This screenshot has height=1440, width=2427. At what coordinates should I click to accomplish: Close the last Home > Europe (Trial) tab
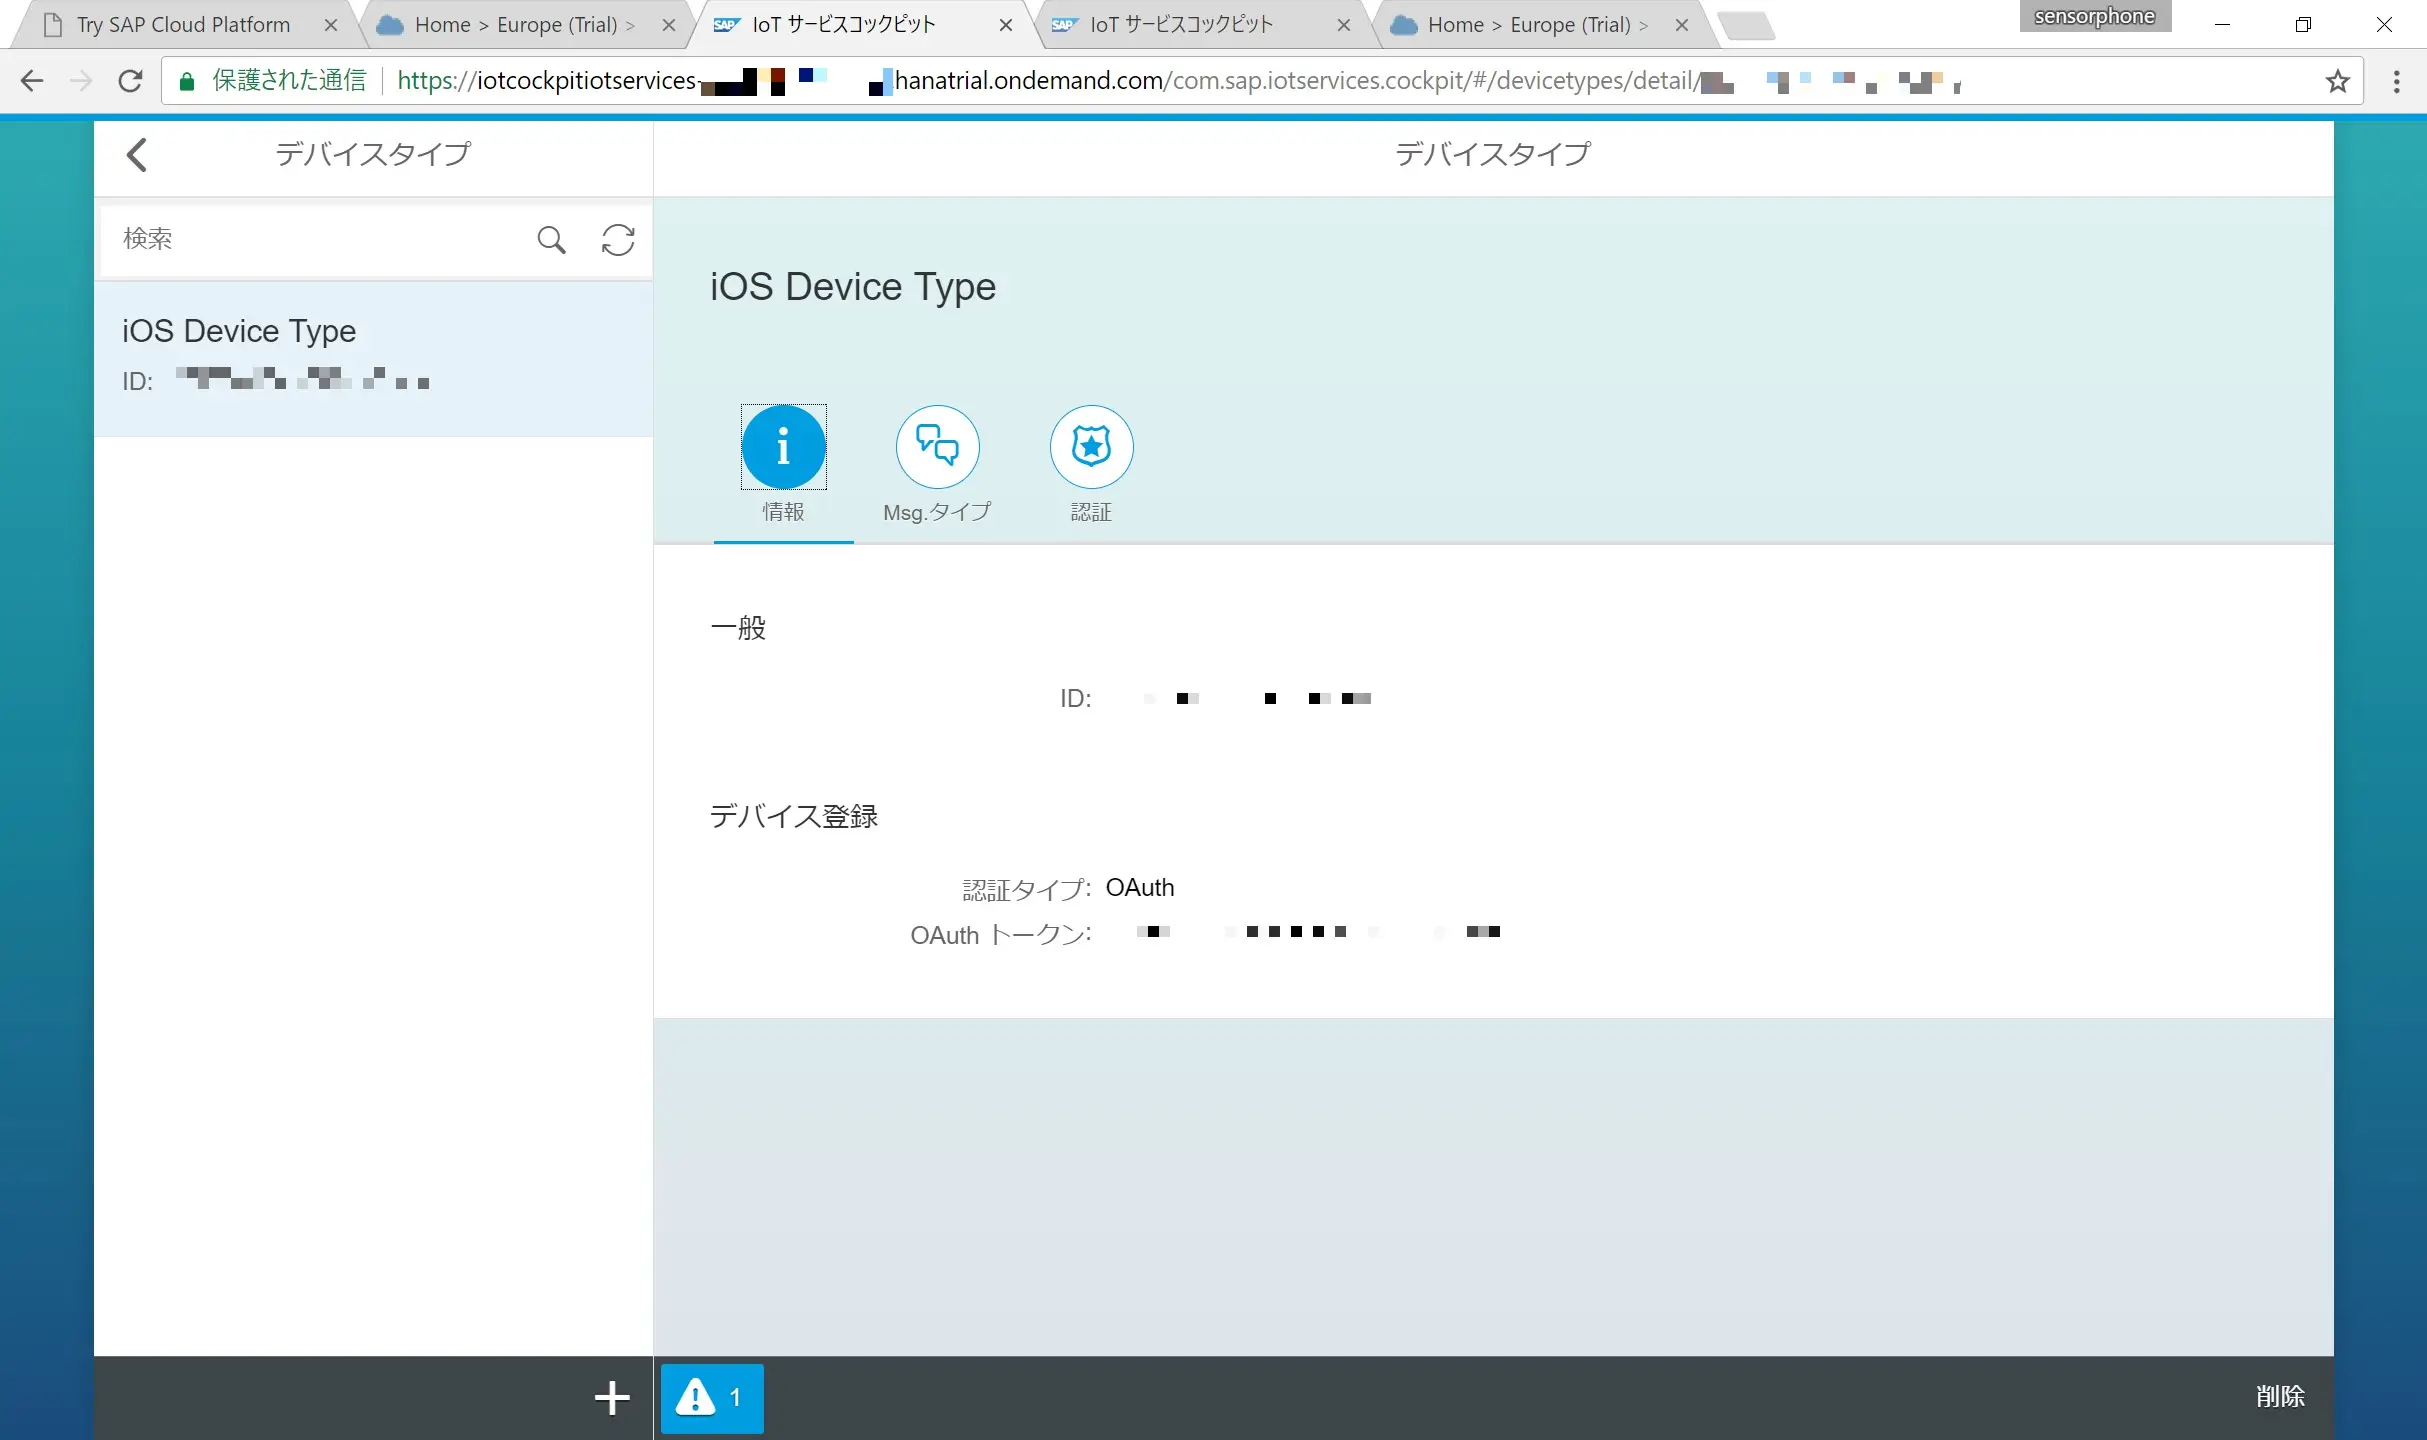[x=1682, y=26]
